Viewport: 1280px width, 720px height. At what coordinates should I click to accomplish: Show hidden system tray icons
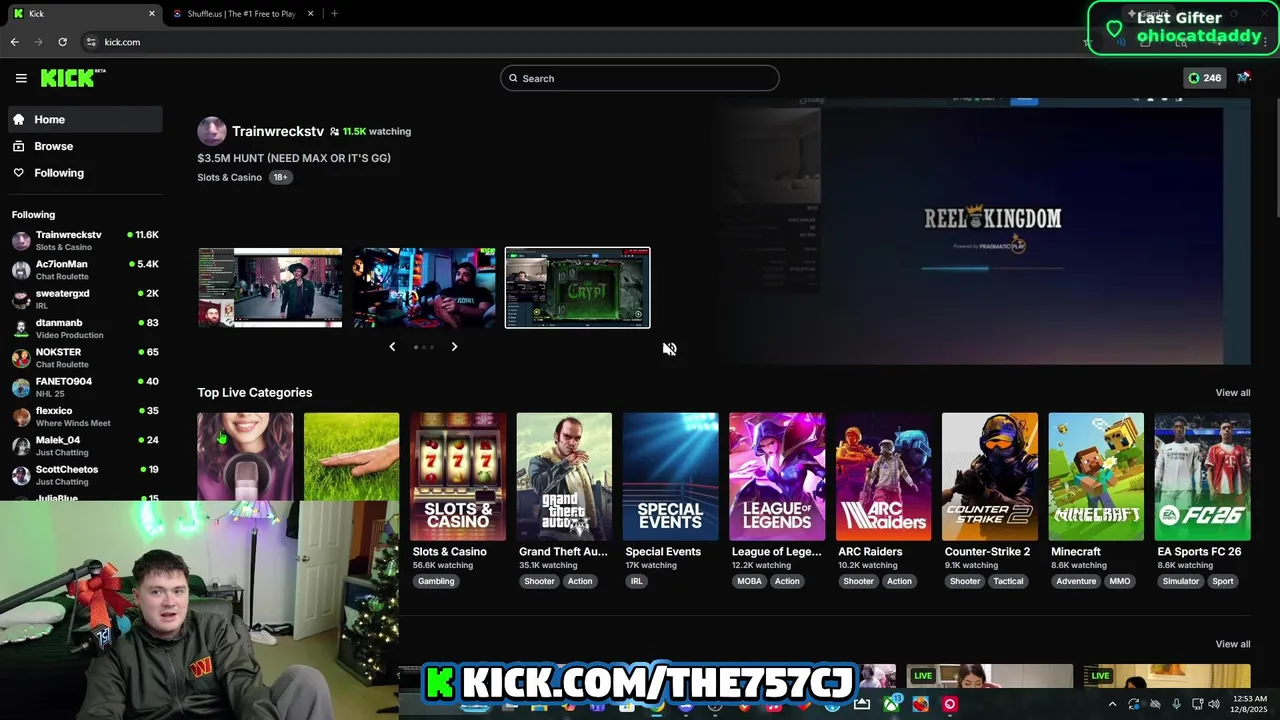1112,704
